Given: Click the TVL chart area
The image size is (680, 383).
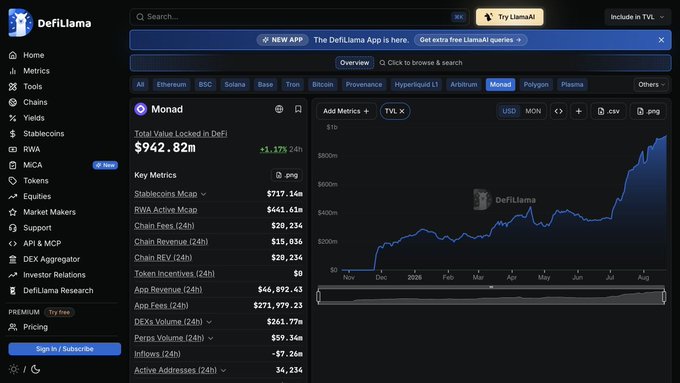Looking at the screenshot, I should (x=504, y=199).
